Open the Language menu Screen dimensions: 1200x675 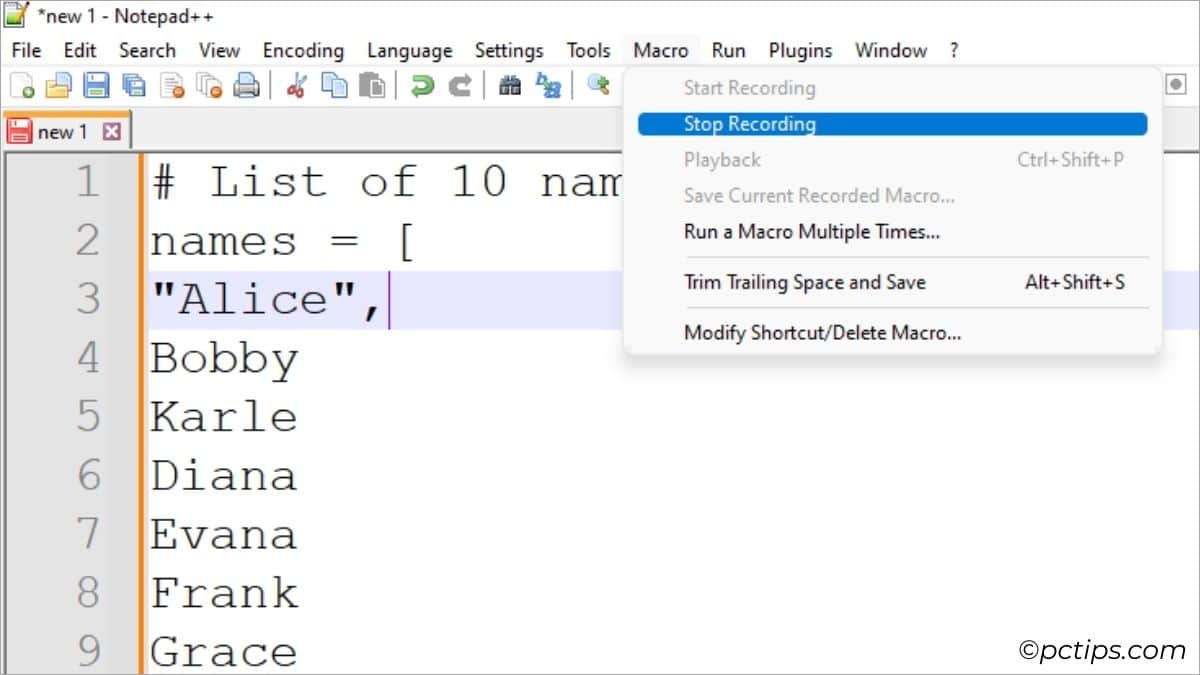click(x=409, y=50)
